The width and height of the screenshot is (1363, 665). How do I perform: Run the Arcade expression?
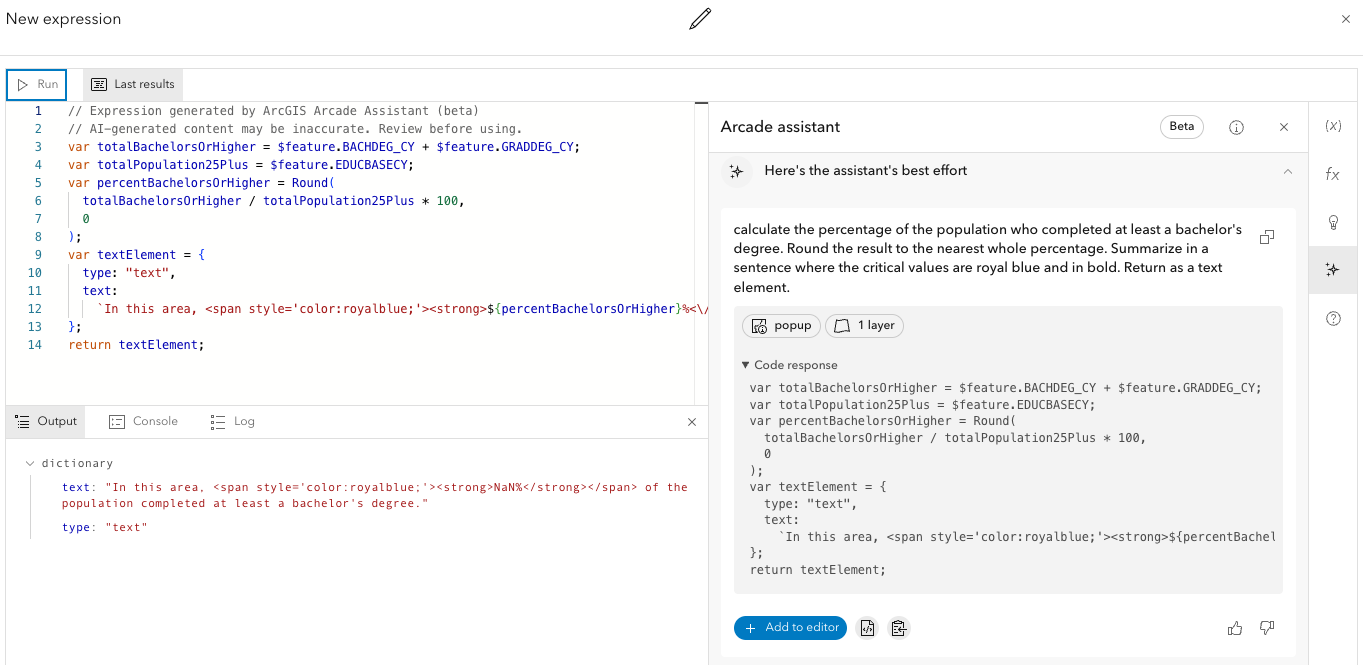(37, 85)
